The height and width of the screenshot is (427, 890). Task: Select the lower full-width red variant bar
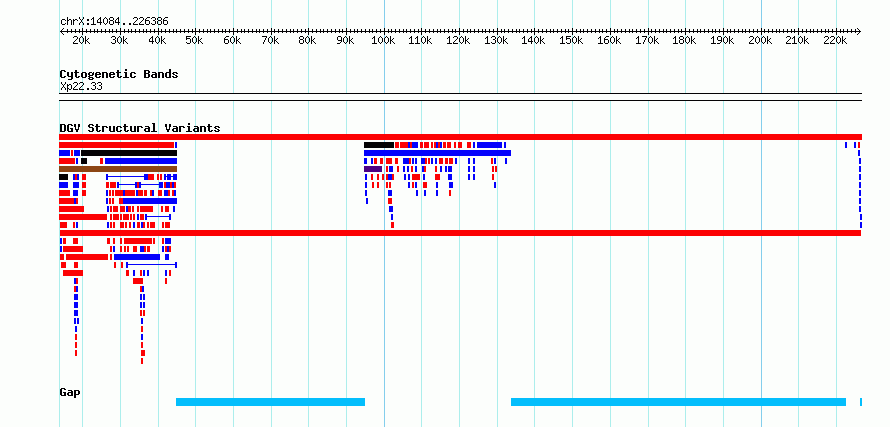[460, 233]
